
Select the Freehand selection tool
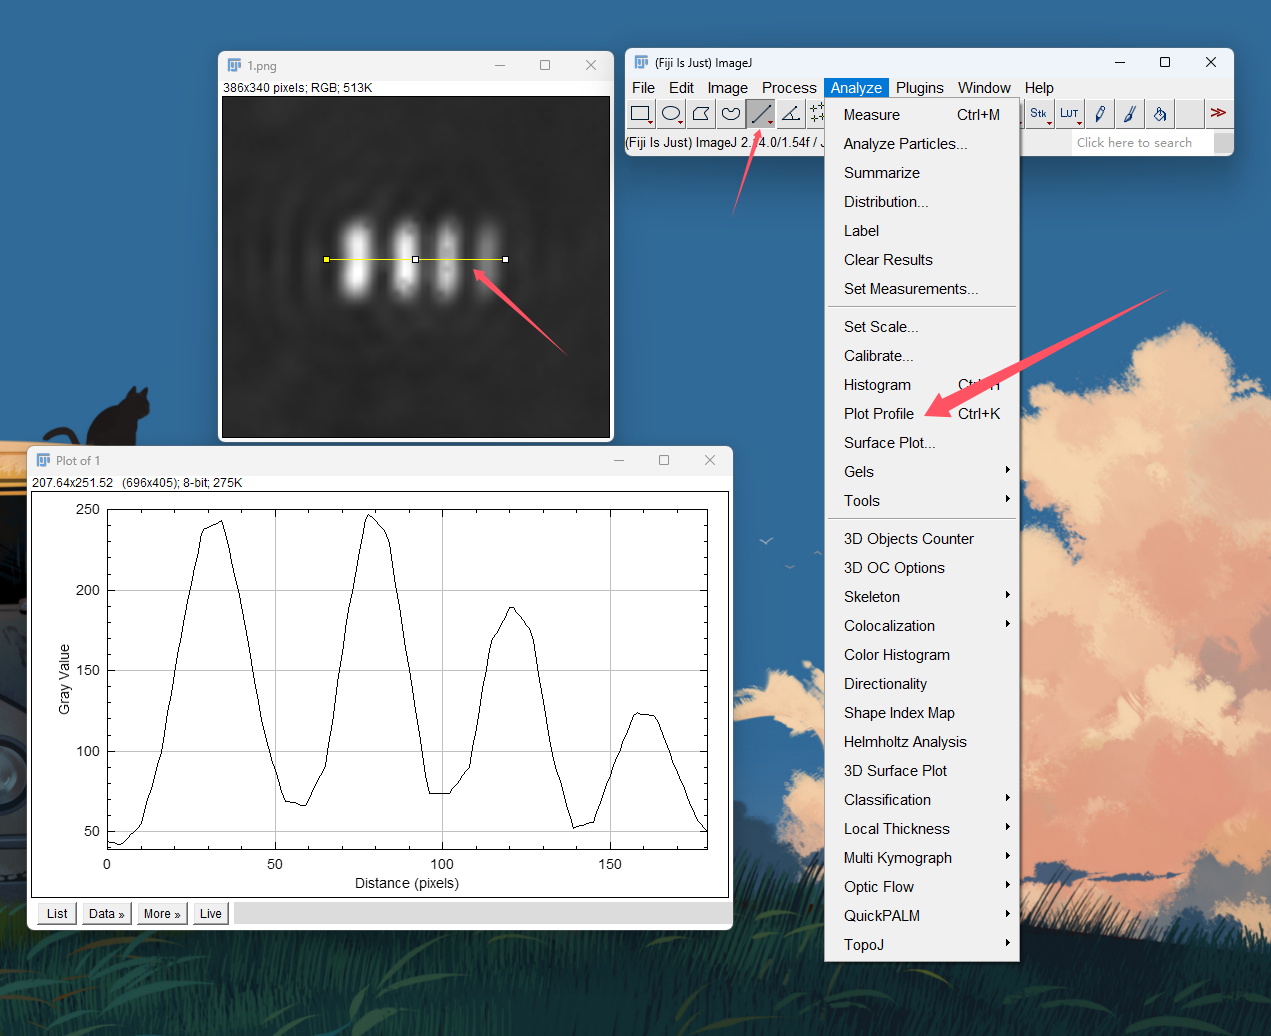(731, 114)
